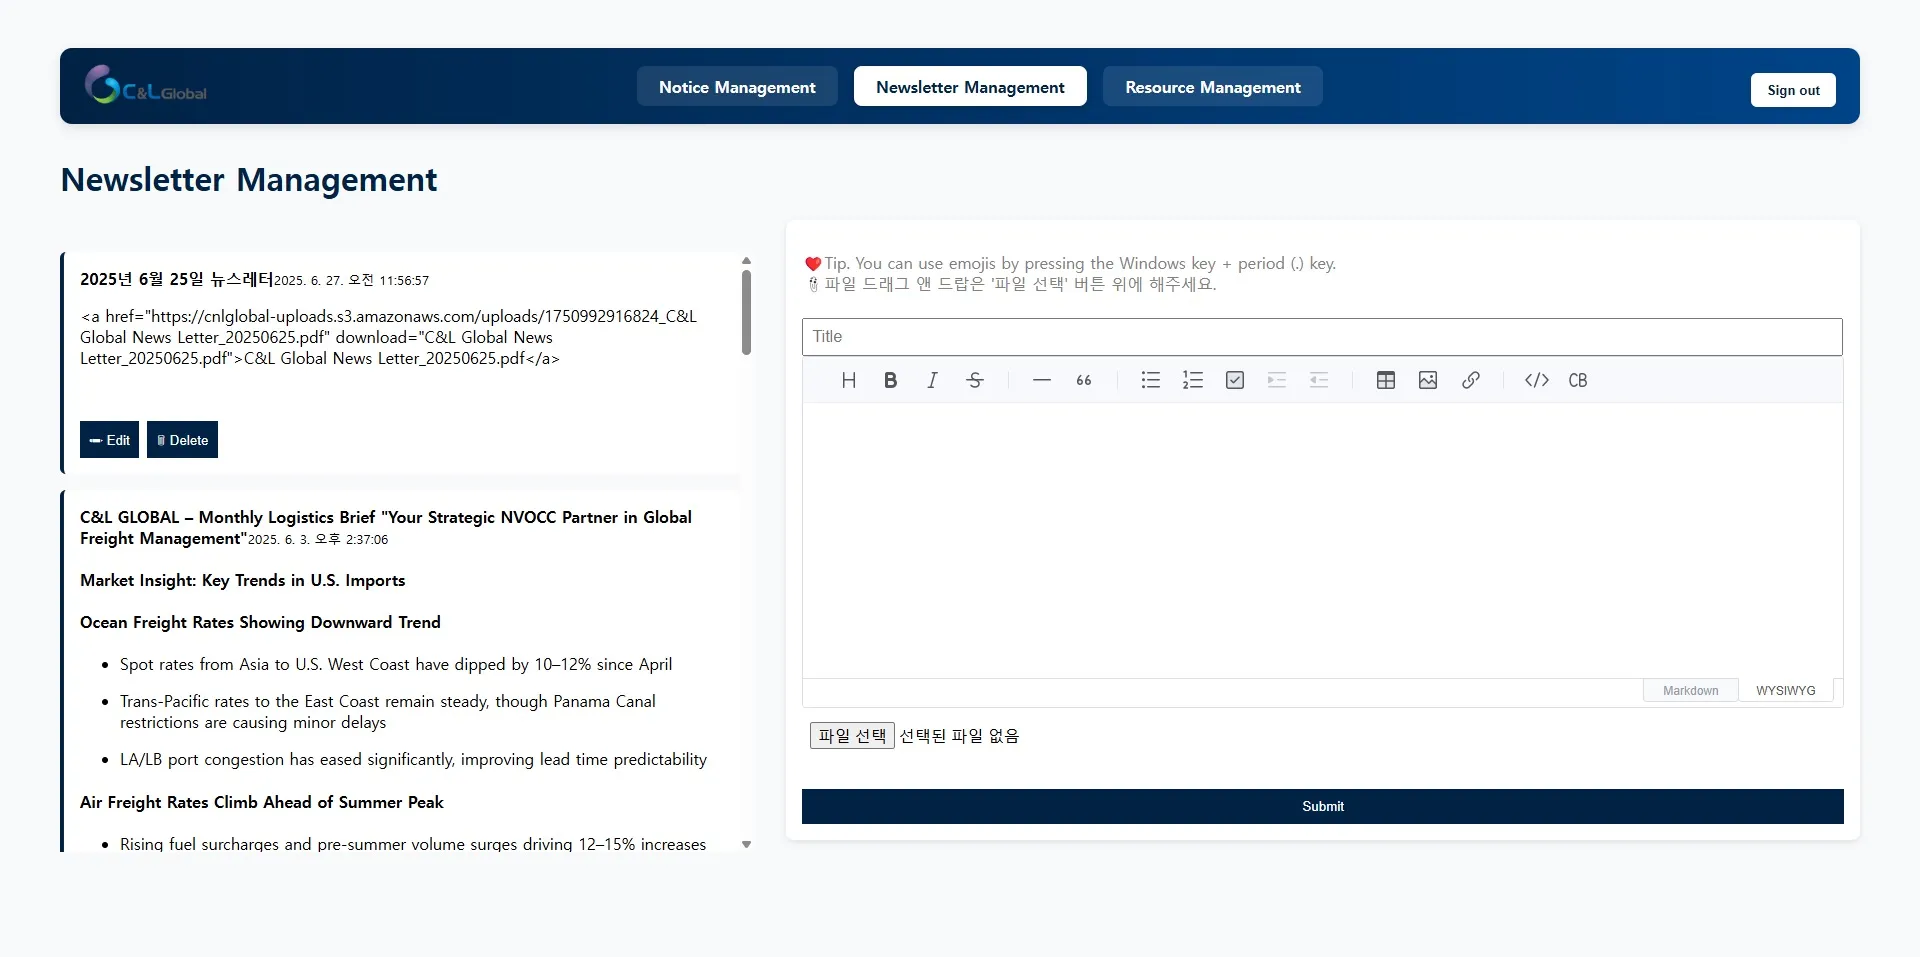Click the '2025. 6. 3. 오후 2:37:06' timestamp

point(318,540)
